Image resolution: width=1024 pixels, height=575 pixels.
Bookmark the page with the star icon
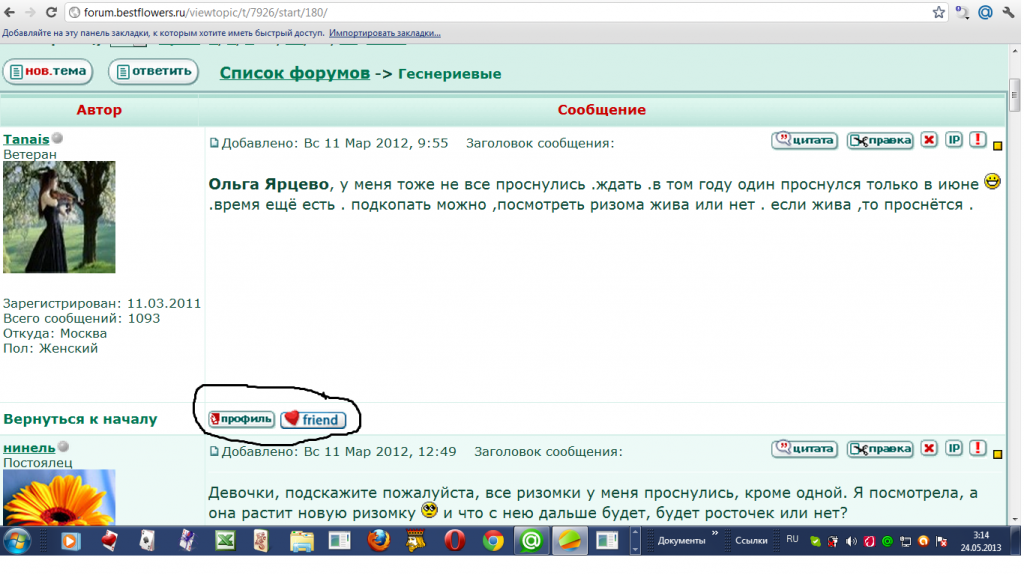point(939,13)
